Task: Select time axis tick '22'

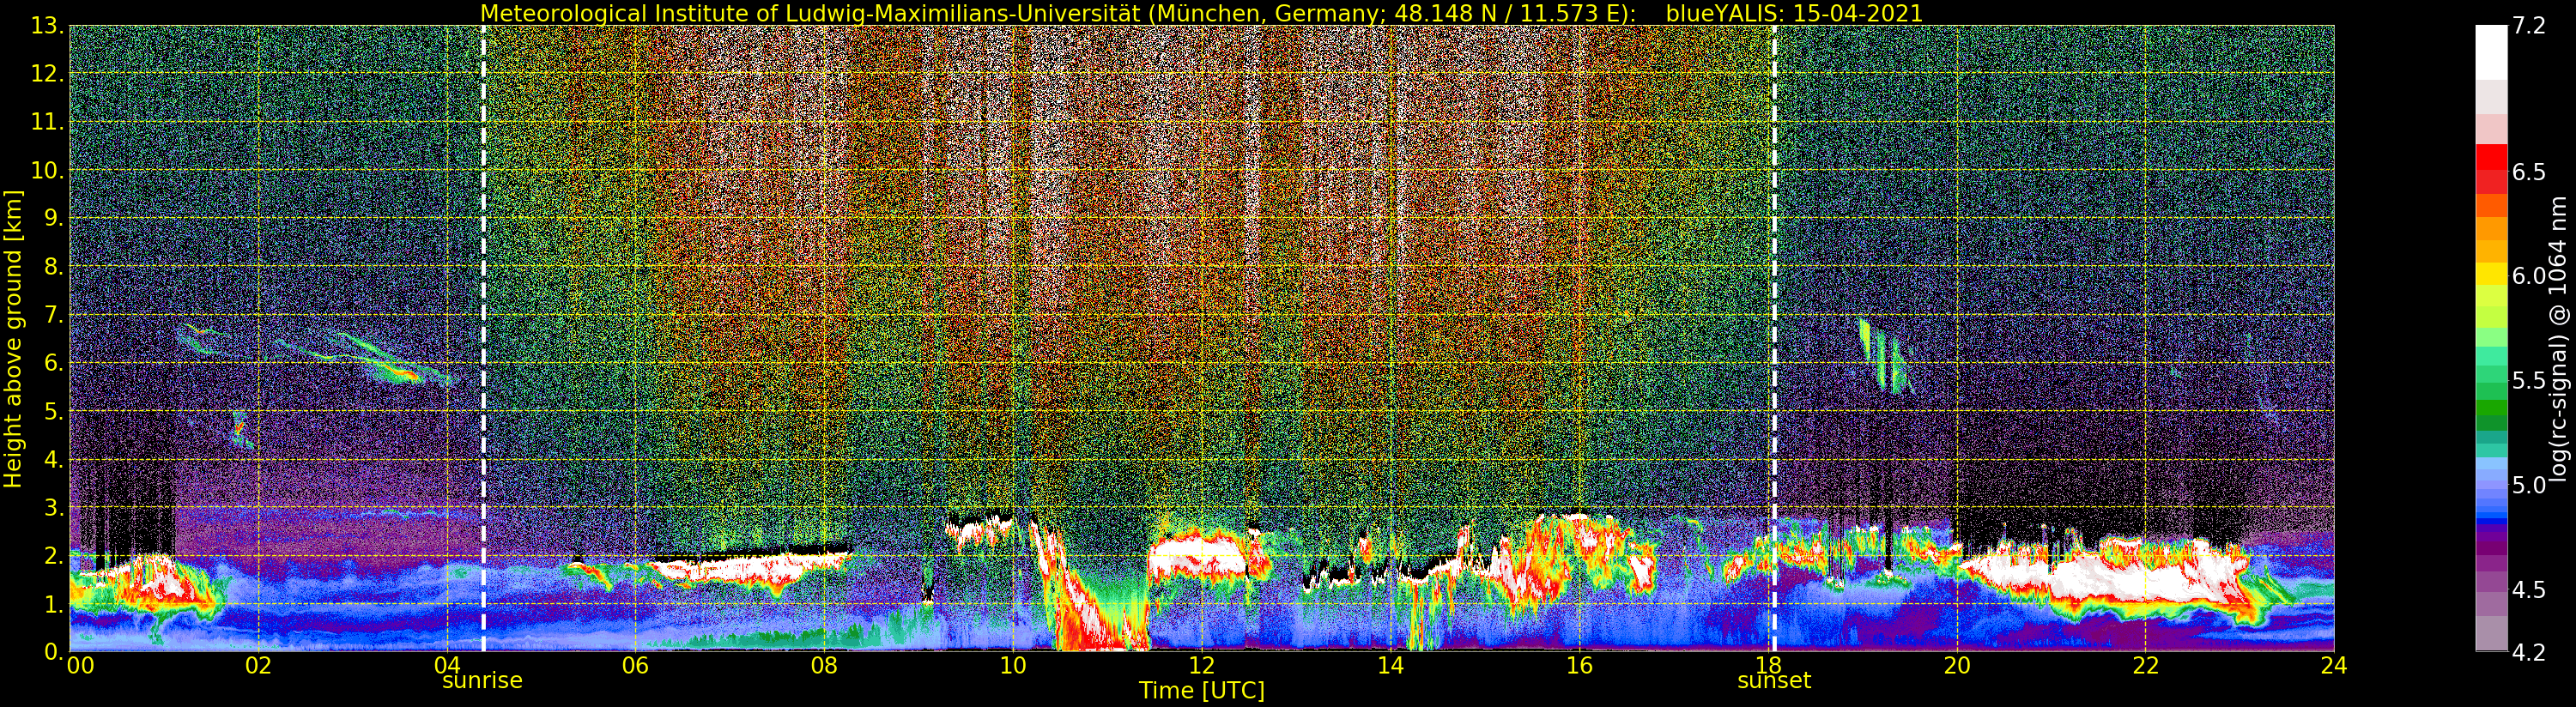Action: tap(2145, 665)
